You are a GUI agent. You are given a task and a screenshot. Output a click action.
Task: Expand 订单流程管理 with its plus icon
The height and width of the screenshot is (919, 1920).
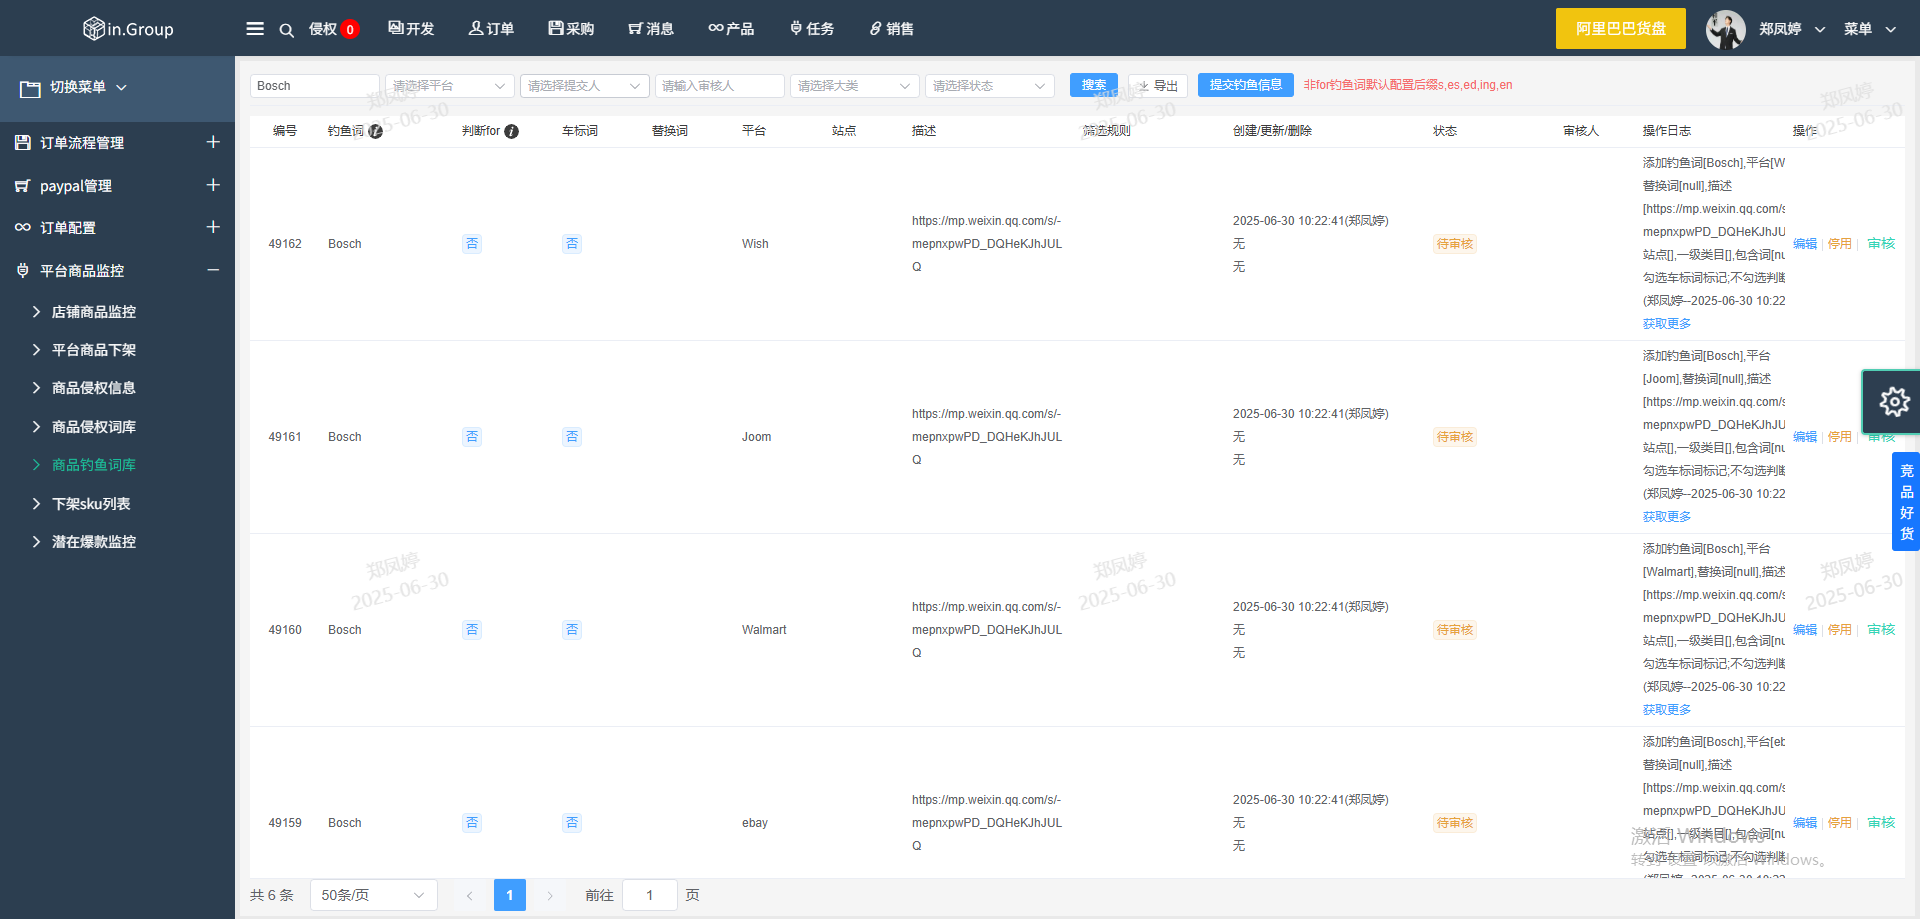[213, 142]
